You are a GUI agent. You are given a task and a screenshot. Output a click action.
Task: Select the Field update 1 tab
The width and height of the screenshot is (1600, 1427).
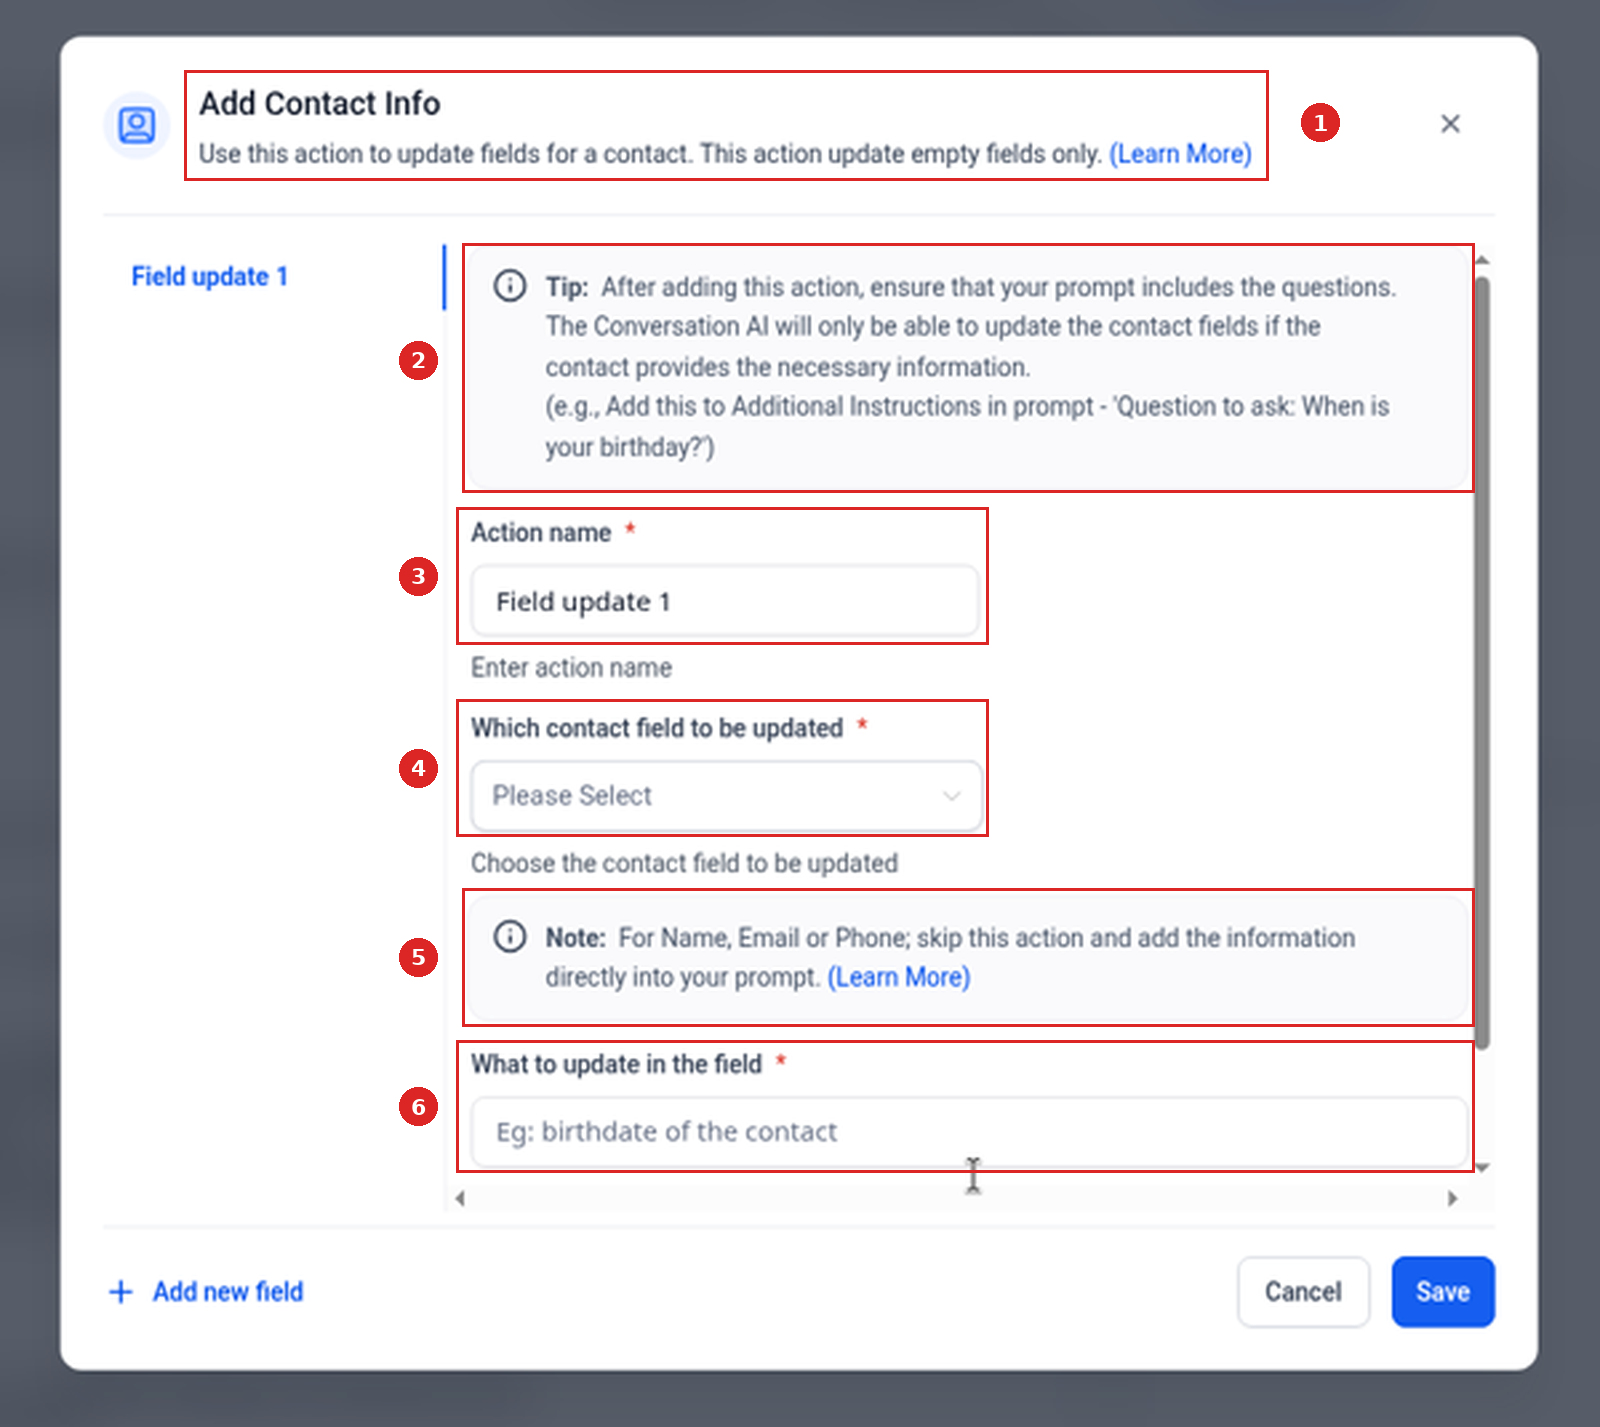pyautogui.click(x=210, y=277)
